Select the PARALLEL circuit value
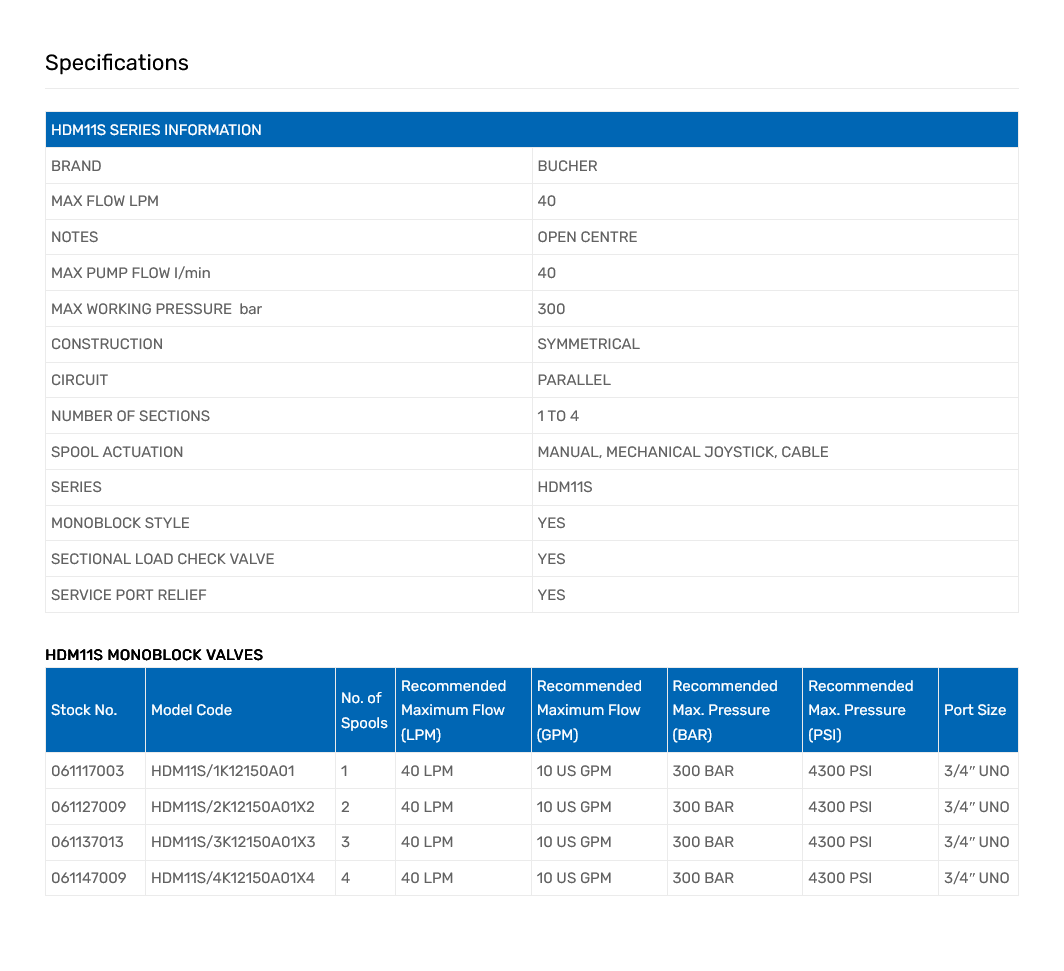Screen dimensions: 1064x971 pyautogui.click(x=573, y=380)
